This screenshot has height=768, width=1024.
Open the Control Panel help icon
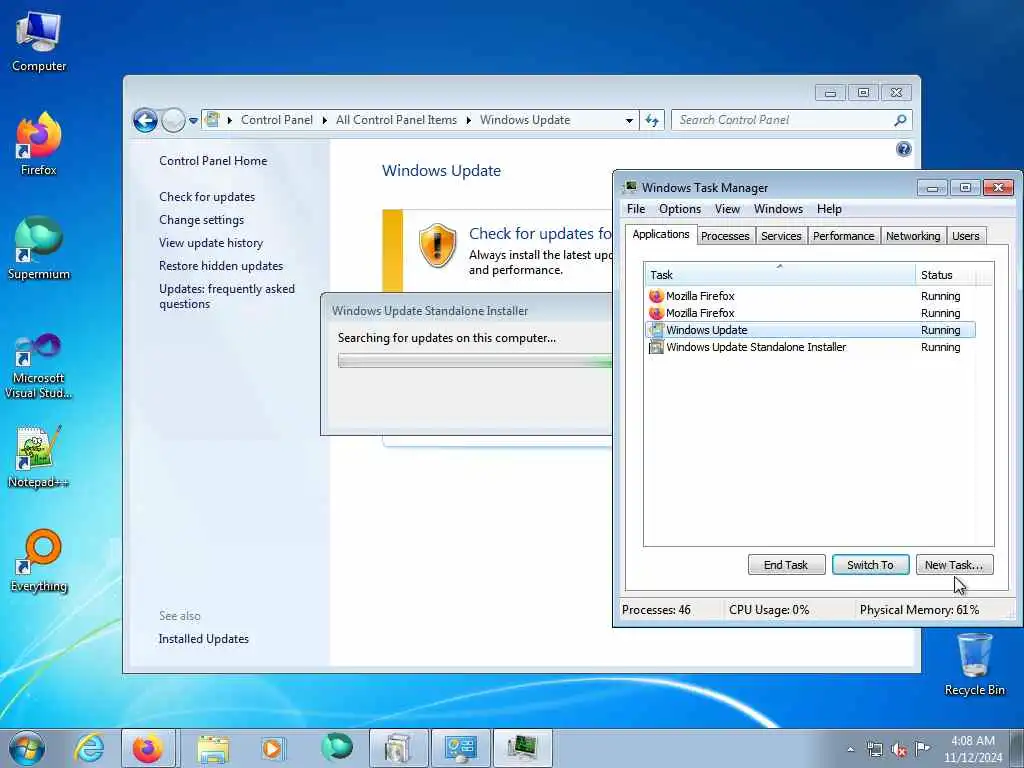coord(903,149)
